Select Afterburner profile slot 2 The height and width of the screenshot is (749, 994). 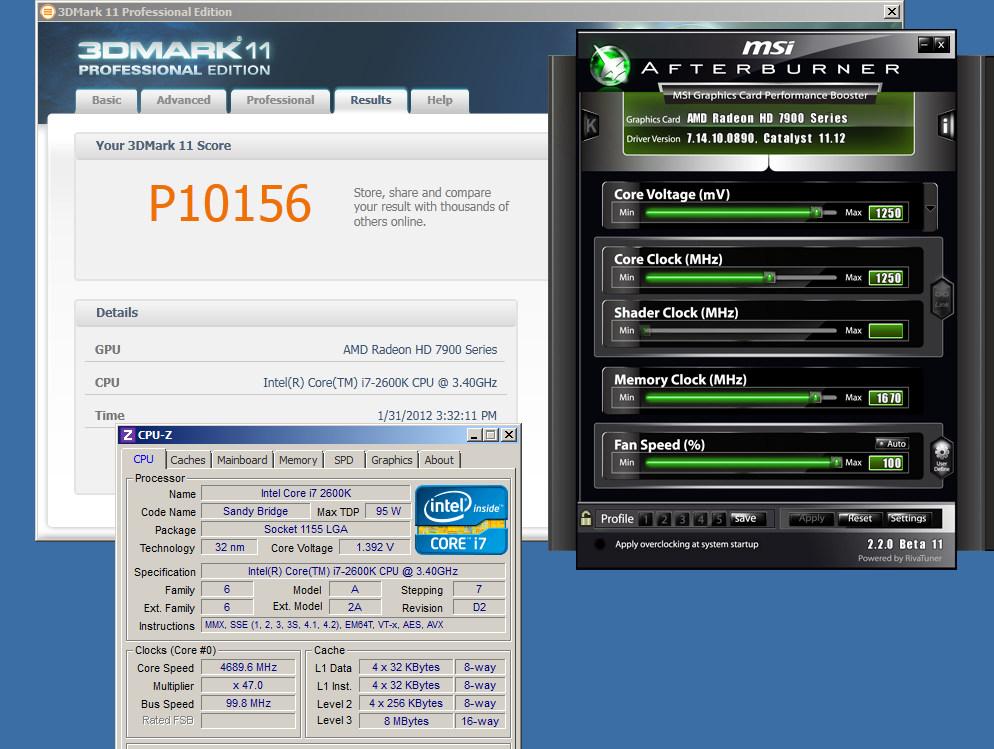[x=664, y=519]
